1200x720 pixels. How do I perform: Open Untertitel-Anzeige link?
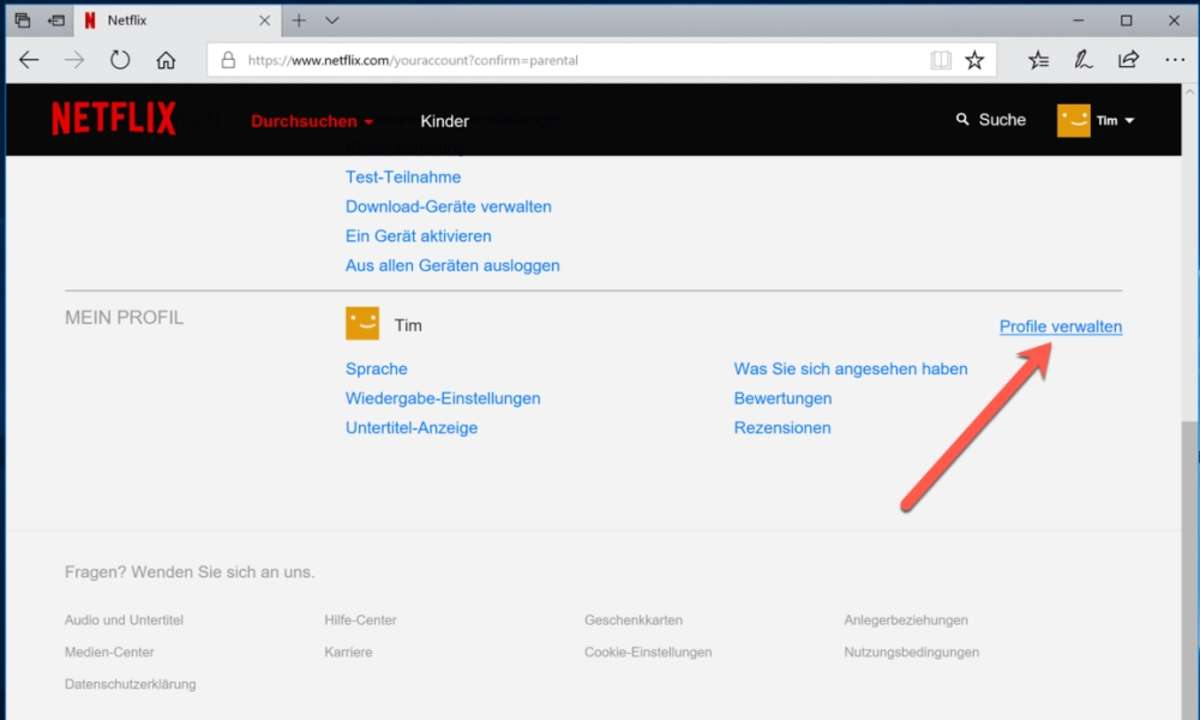coord(411,428)
